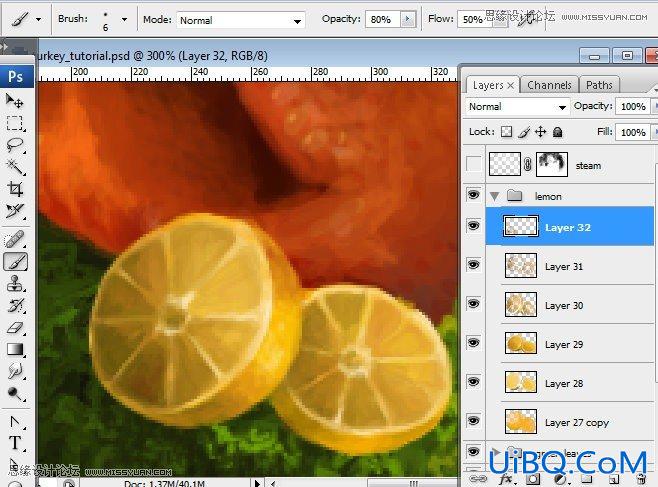Viewport: 658px width, 487px height.
Task: Select the Move tool
Action: click(15, 101)
